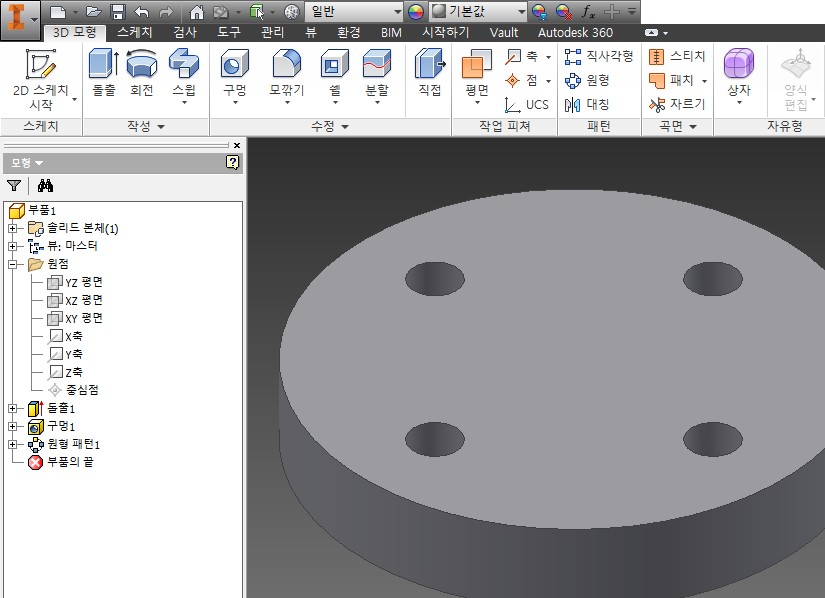Select the Stitch (스티치) surface tool
The width and height of the screenshot is (825, 598).
(x=677, y=56)
